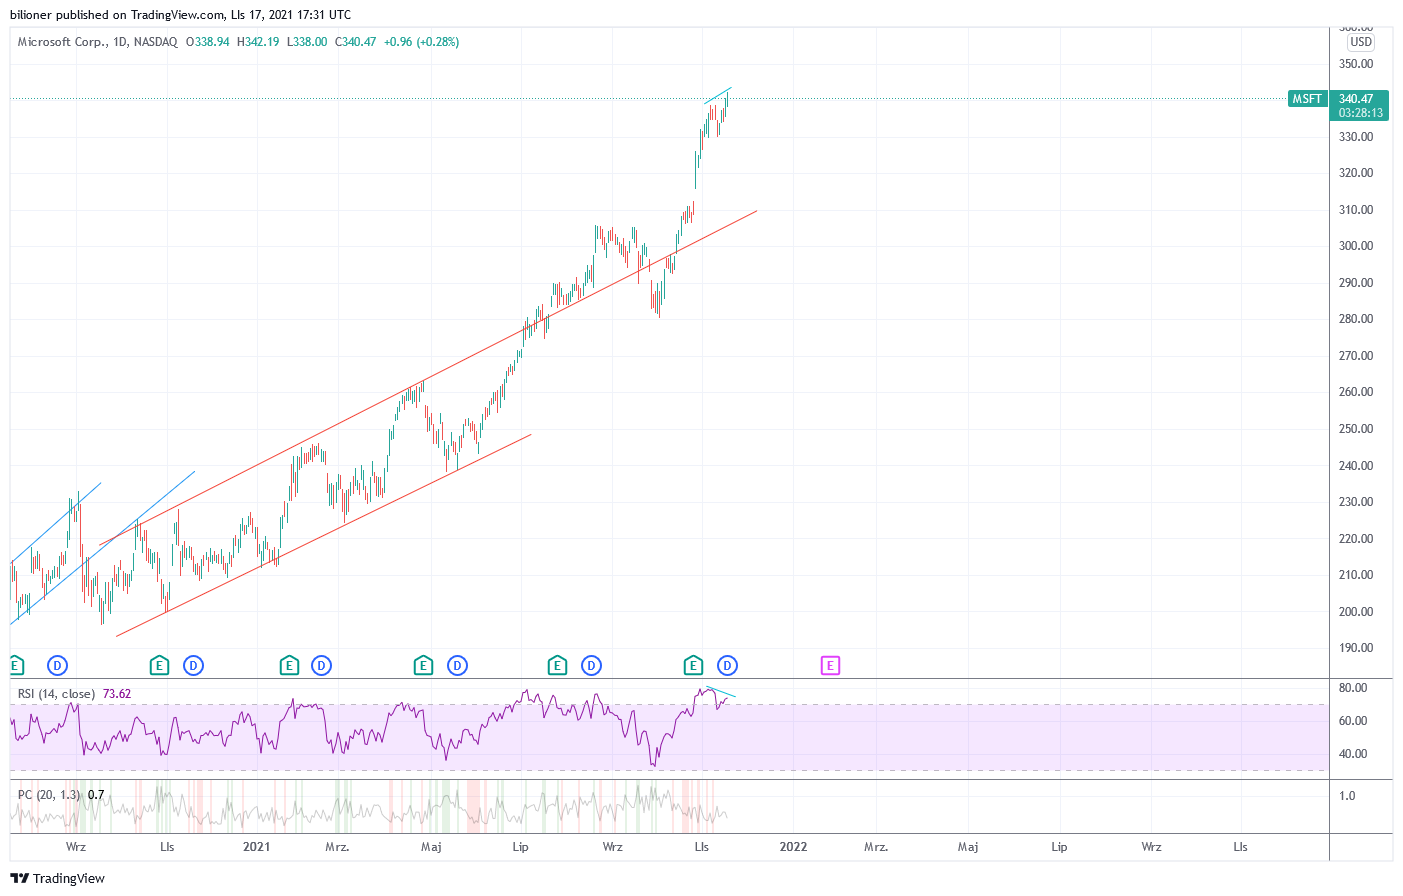Click the price scale near the 300.00 mark
Screen dimensions: 1403x896
1357,245
